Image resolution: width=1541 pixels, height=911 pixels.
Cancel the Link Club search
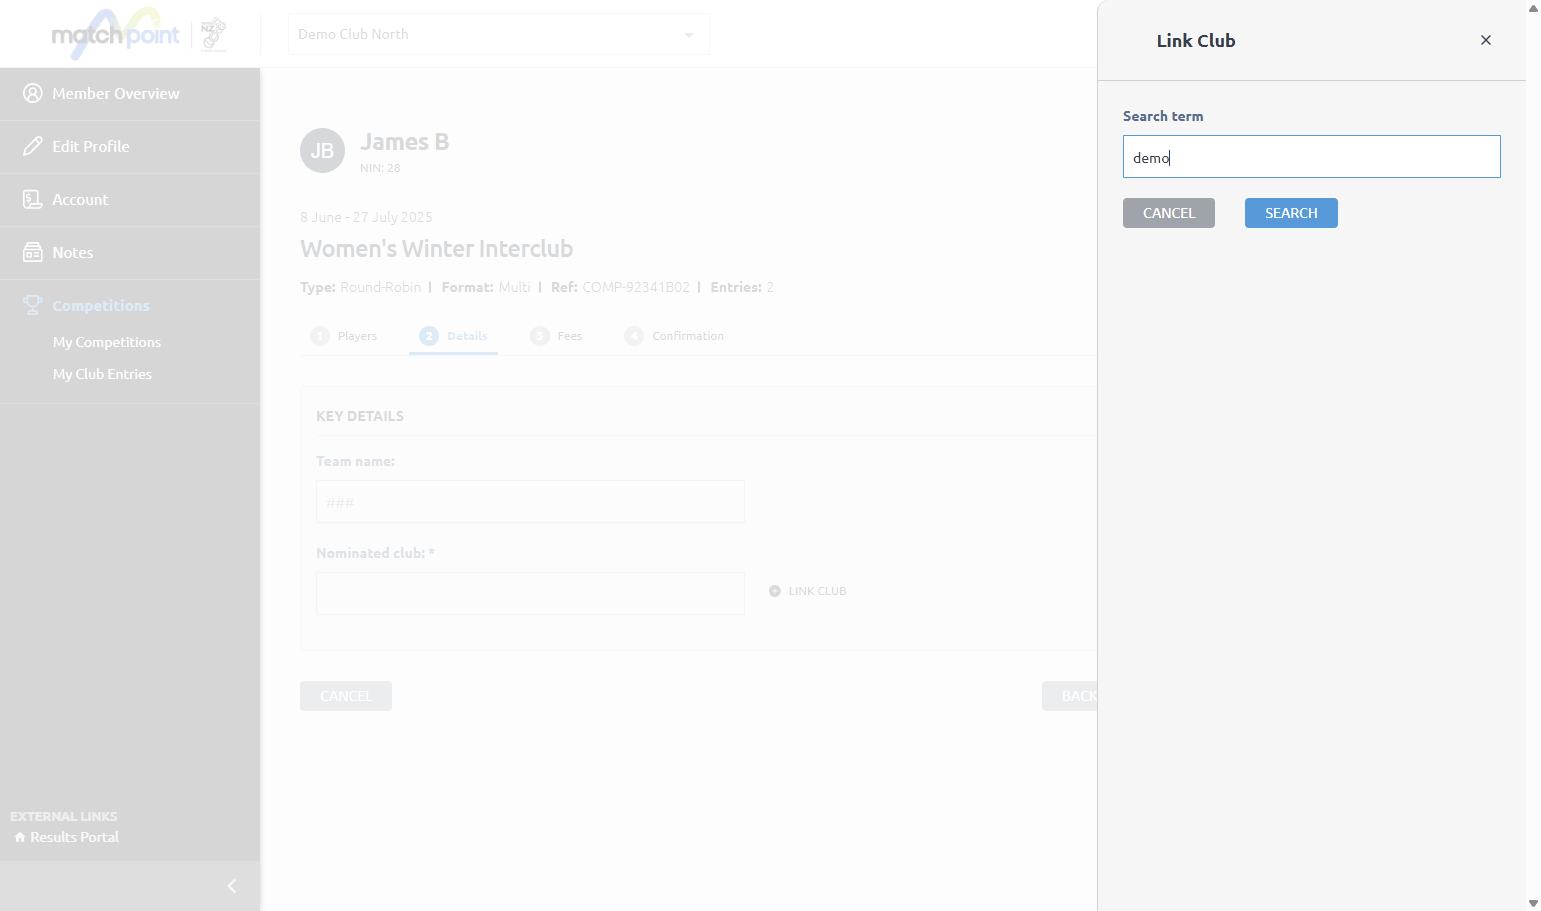pos(1168,213)
